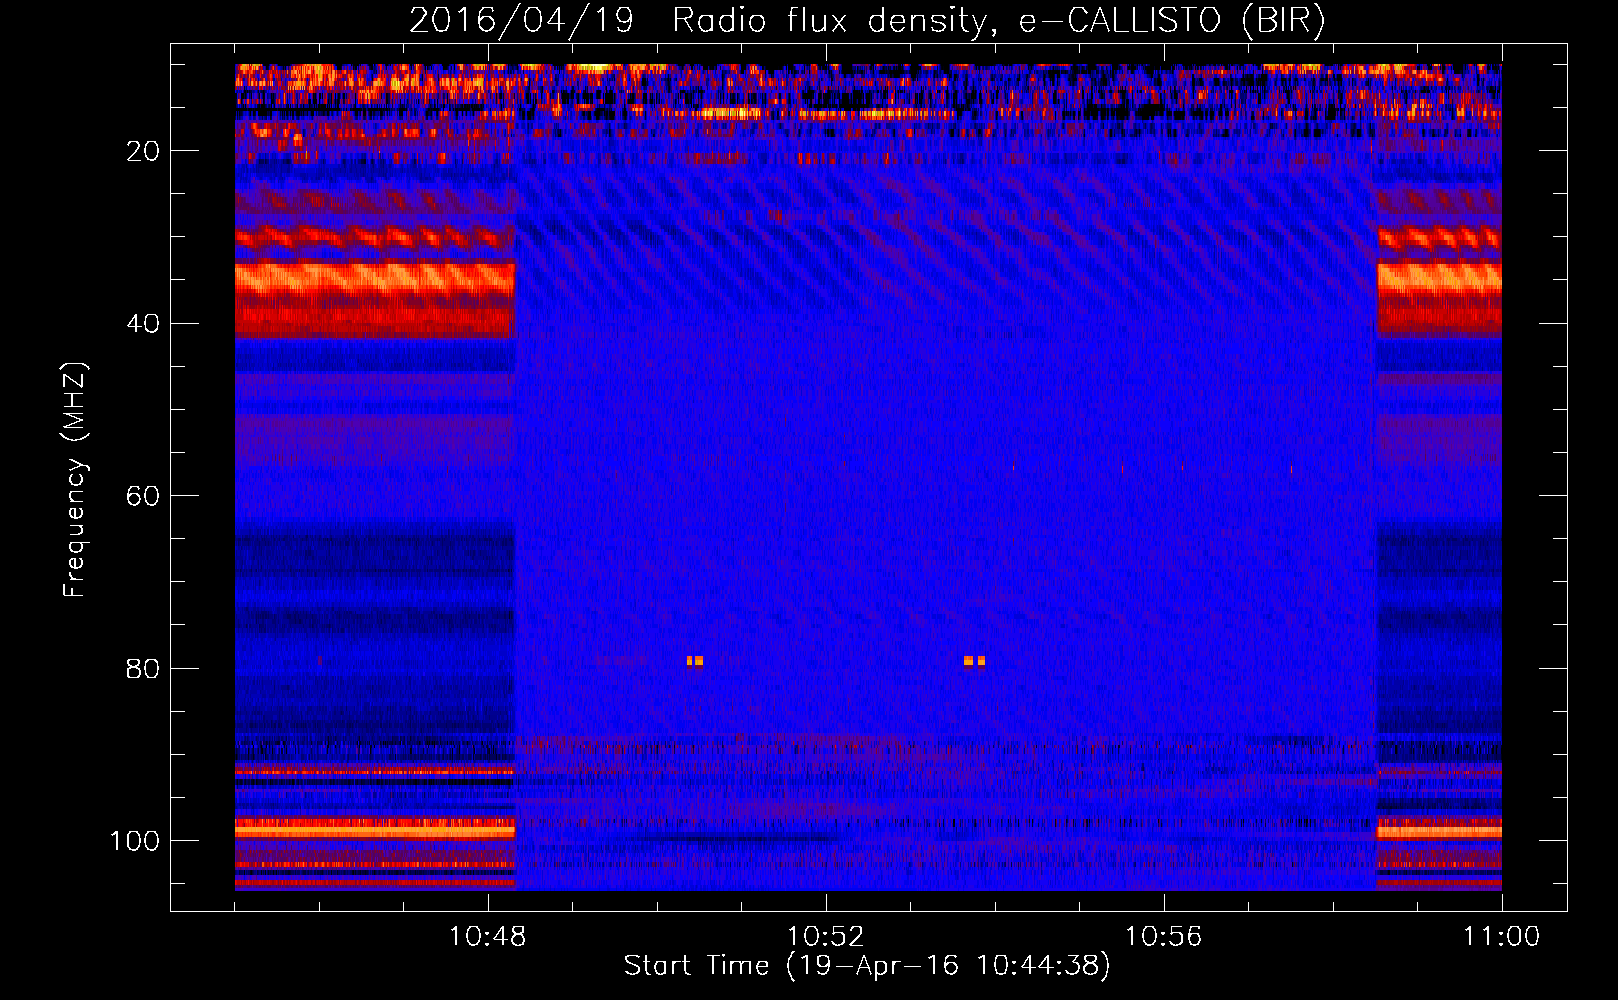Click the 11:00 time tick label

[1501, 937]
